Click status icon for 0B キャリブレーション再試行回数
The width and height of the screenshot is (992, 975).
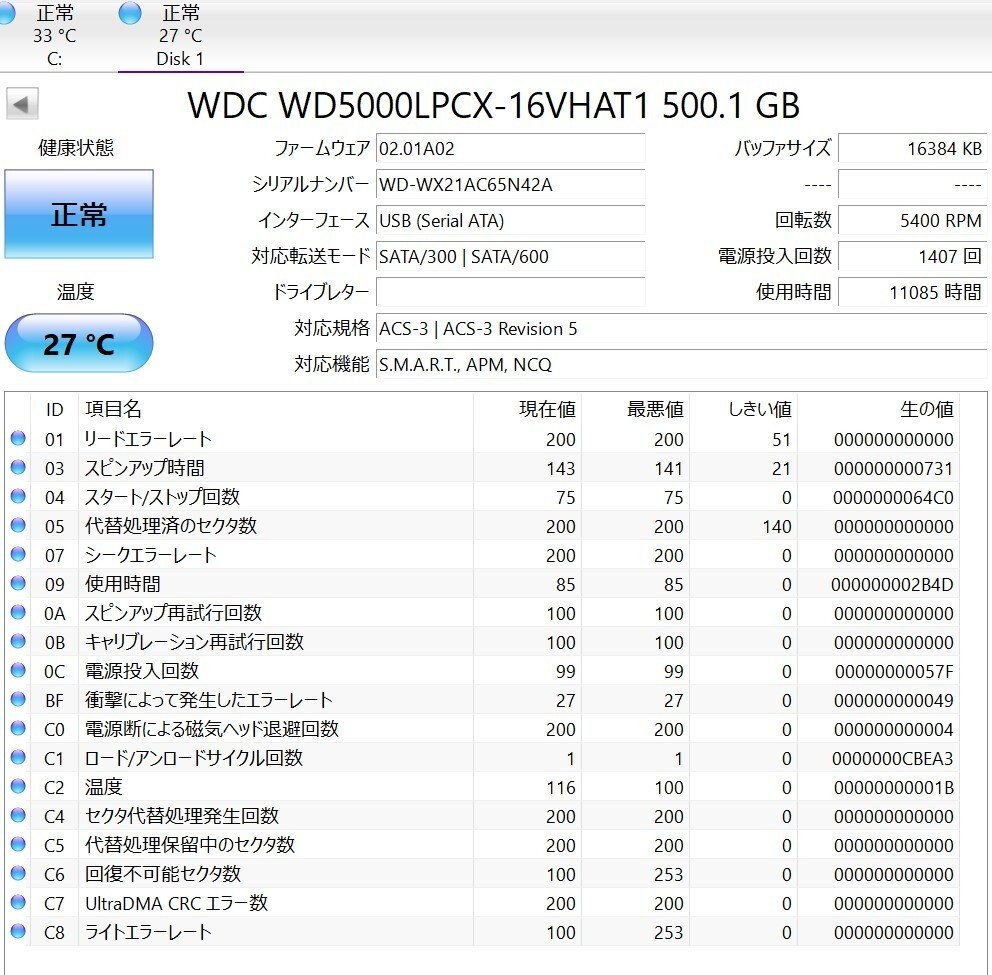(x=18, y=641)
